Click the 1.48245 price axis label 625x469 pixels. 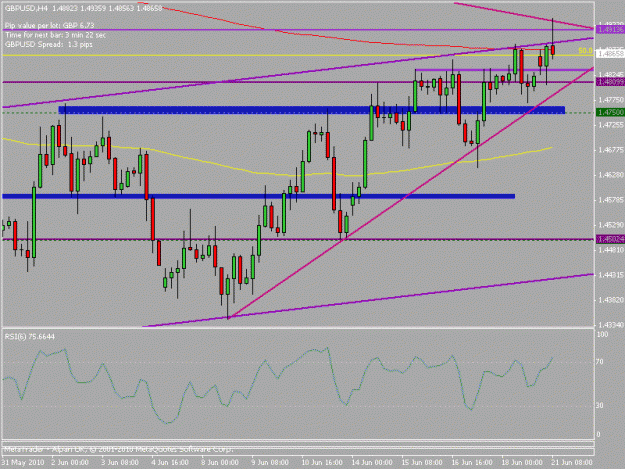(611, 75)
